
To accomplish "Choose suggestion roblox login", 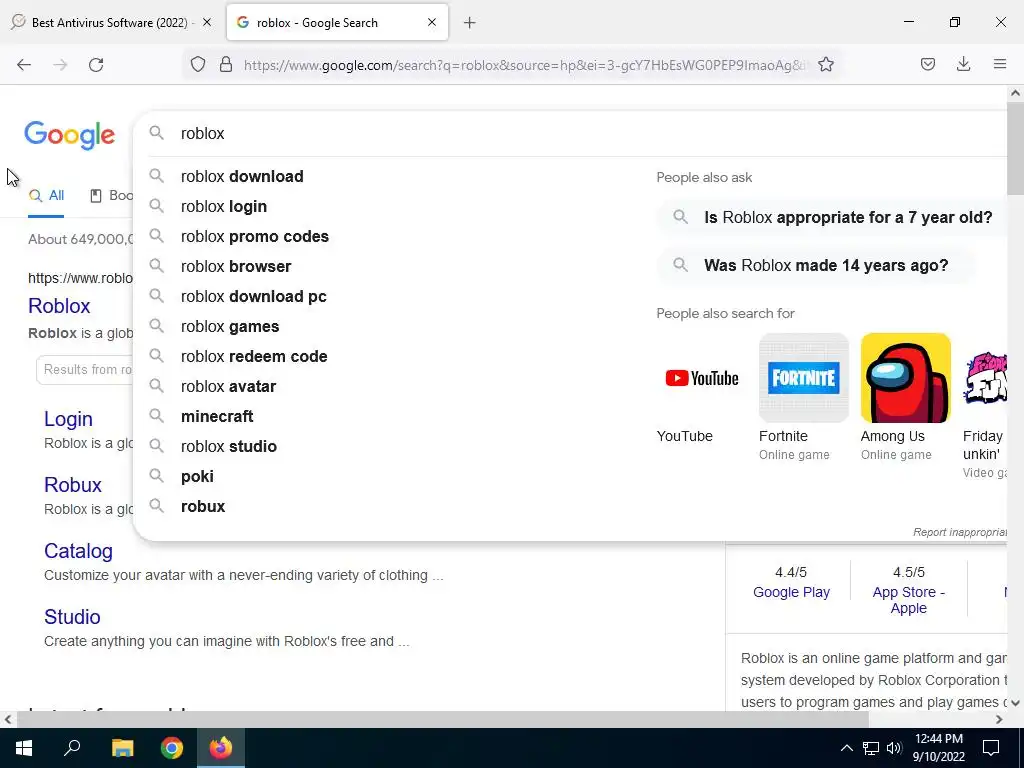I will [224, 206].
